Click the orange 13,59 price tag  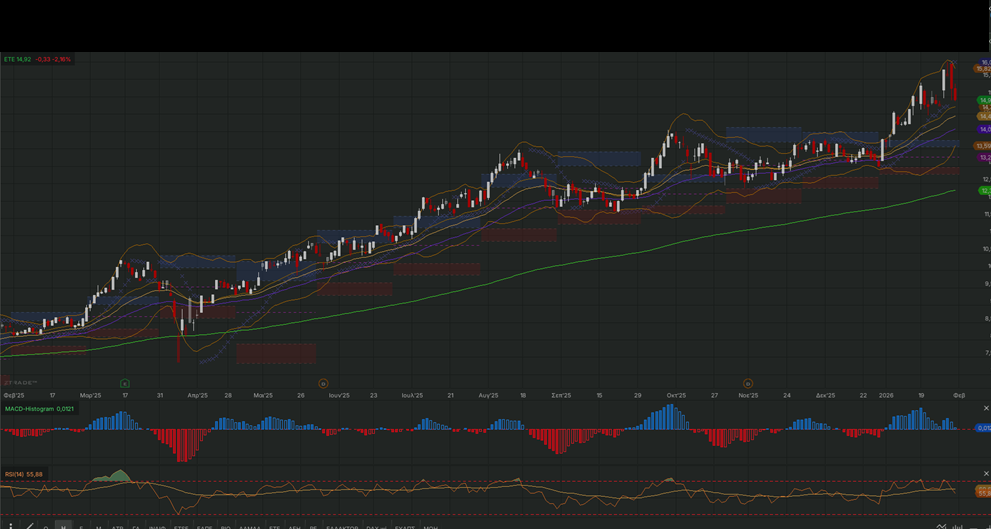pyautogui.click(x=983, y=146)
